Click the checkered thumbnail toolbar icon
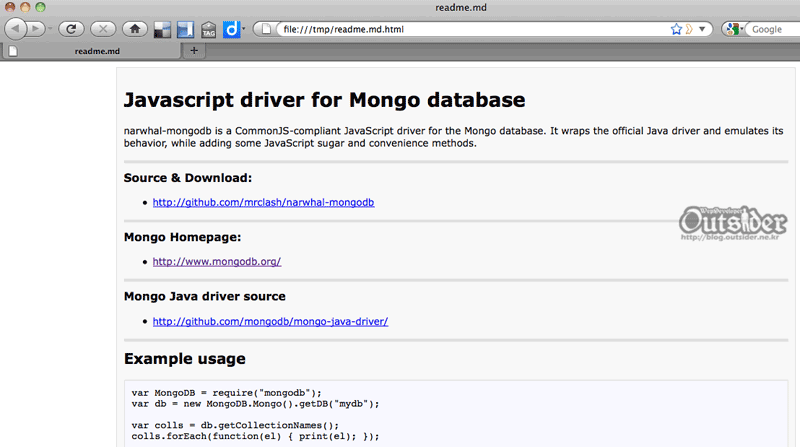Image resolution: width=800 pixels, height=447 pixels. pos(162,30)
